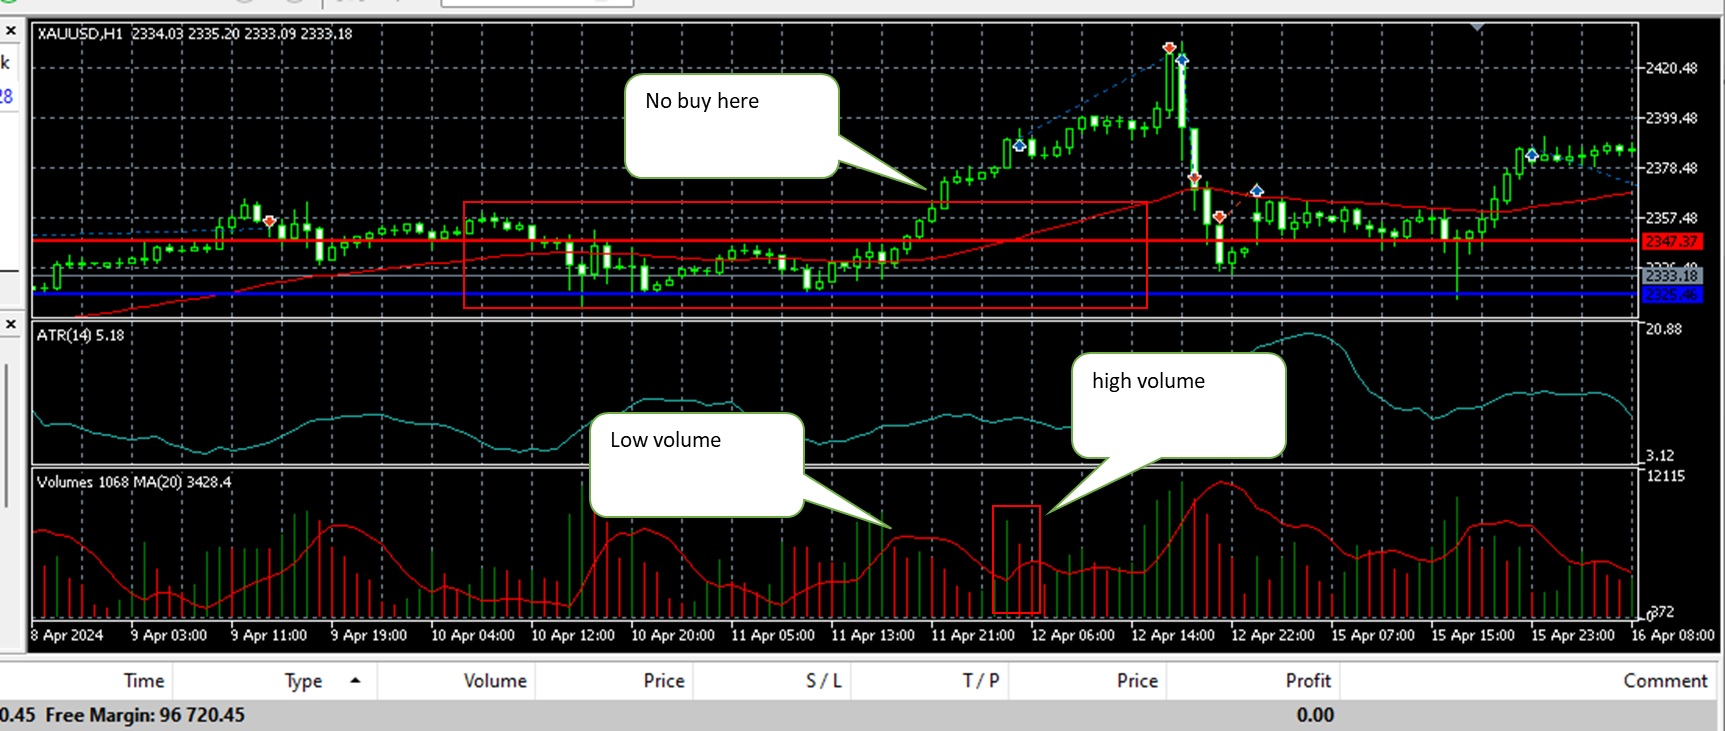Click the 2399.48 price scale value
The image size is (1725, 731).
click(1672, 118)
